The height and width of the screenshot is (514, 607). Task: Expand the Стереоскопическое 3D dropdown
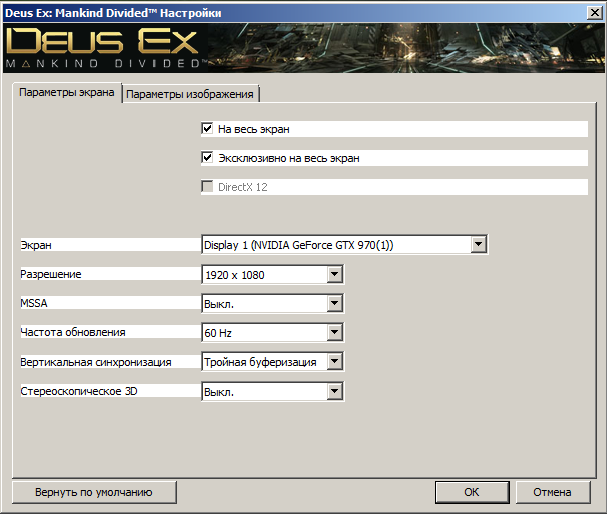[x=273, y=391]
